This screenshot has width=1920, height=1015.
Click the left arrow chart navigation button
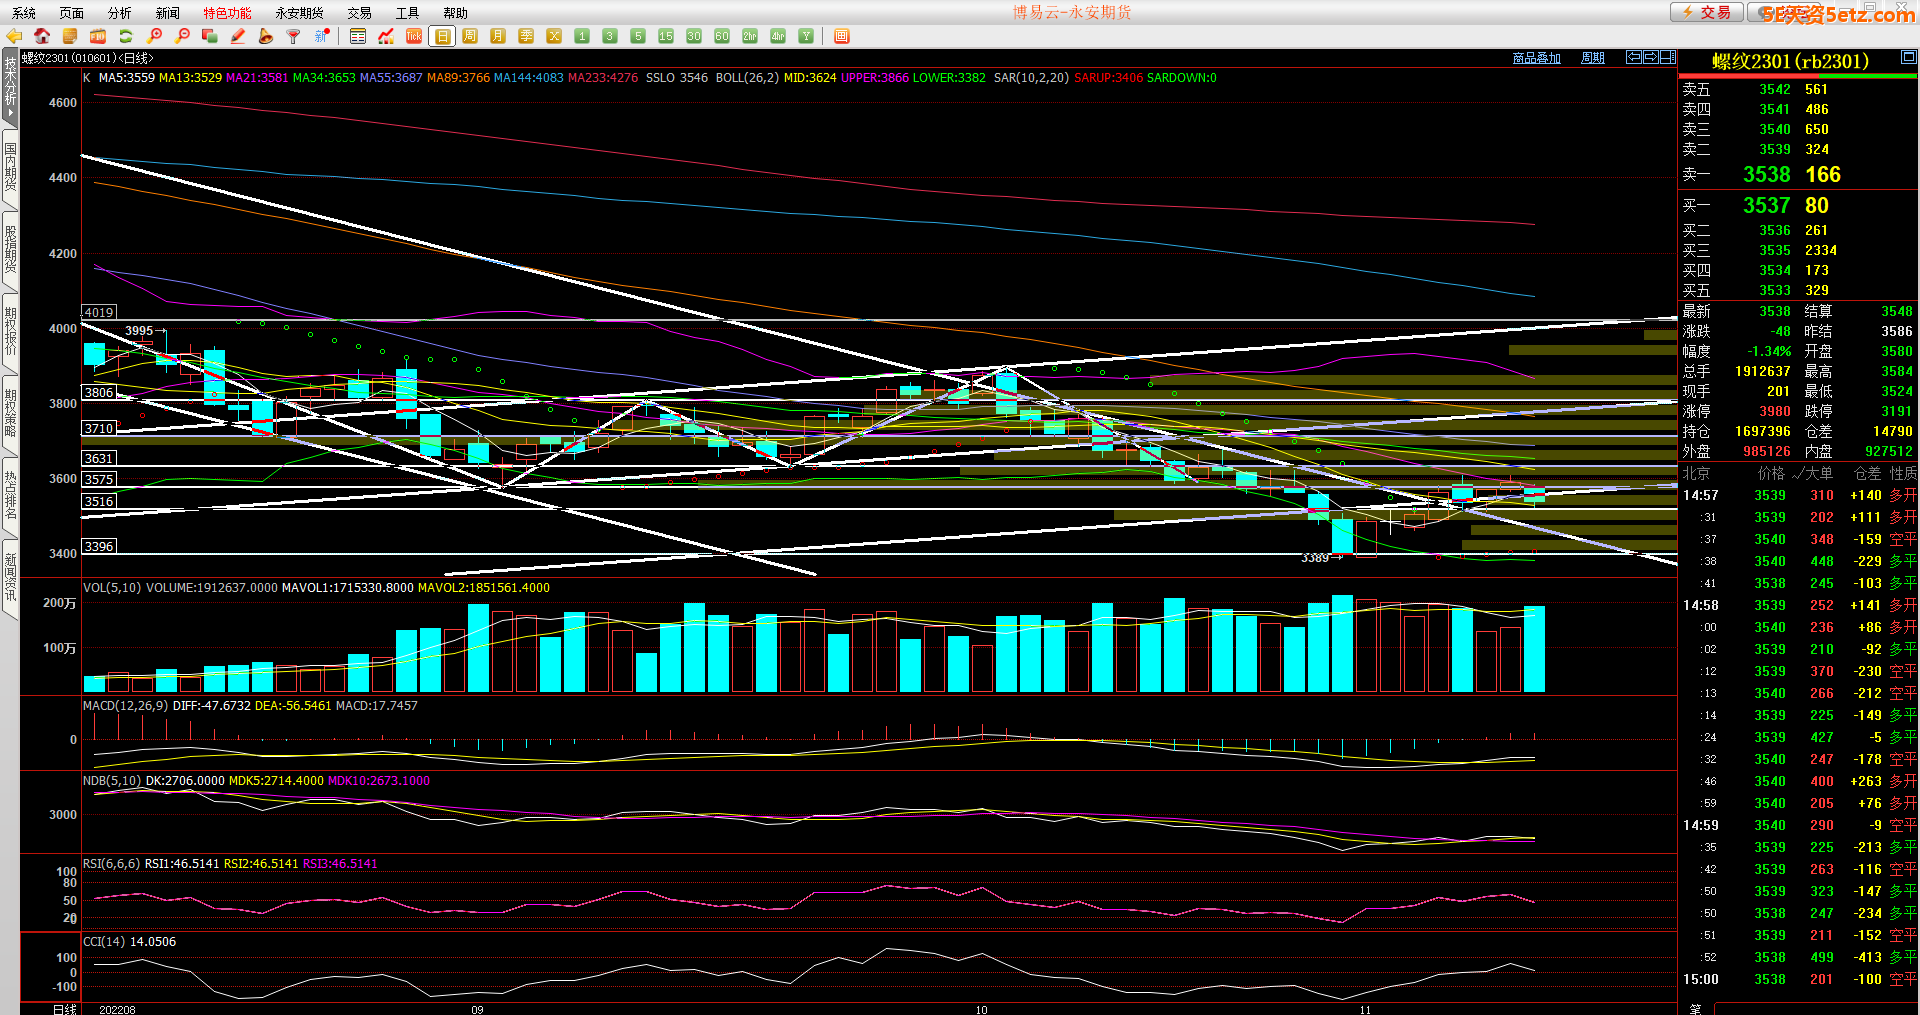[x=1634, y=57]
